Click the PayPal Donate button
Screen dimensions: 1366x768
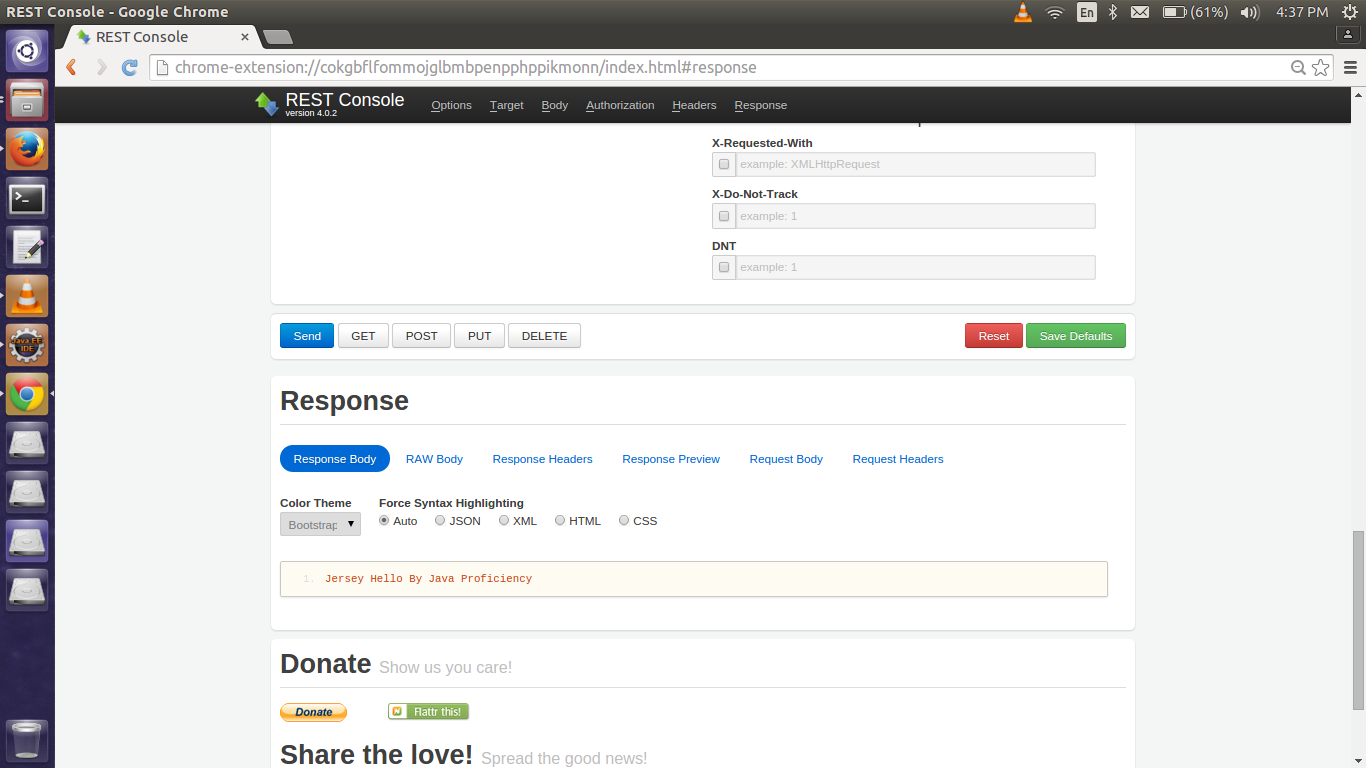313,711
